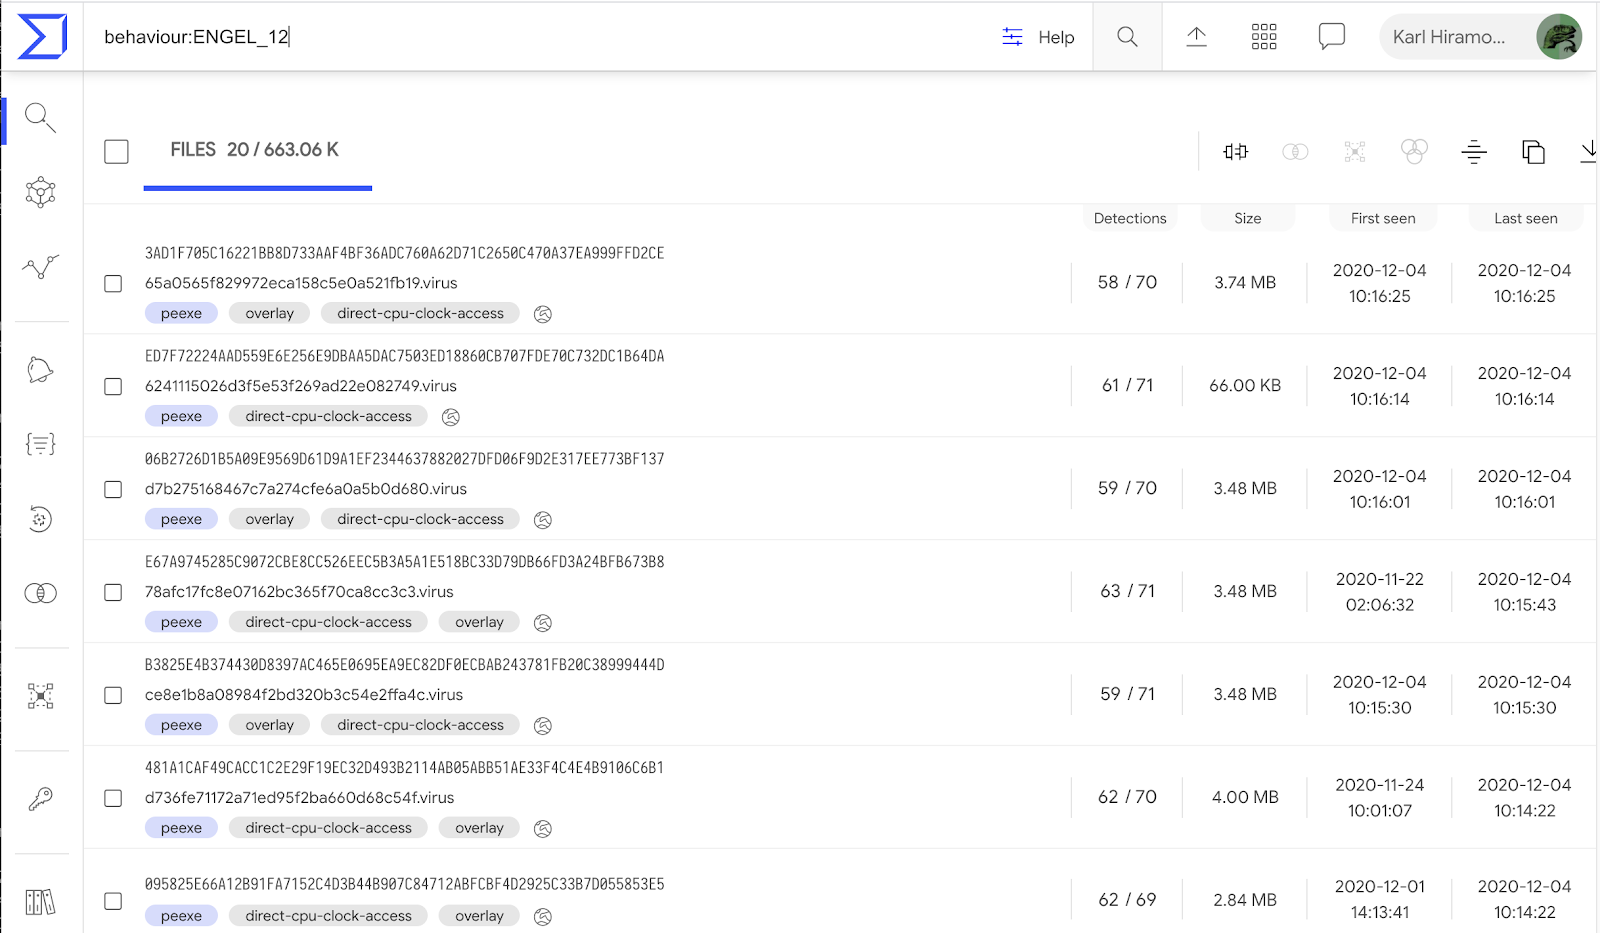Screen dimensions: 1600x933
Task: Open the upload file icon
Action: click(x=1196, y=37)
